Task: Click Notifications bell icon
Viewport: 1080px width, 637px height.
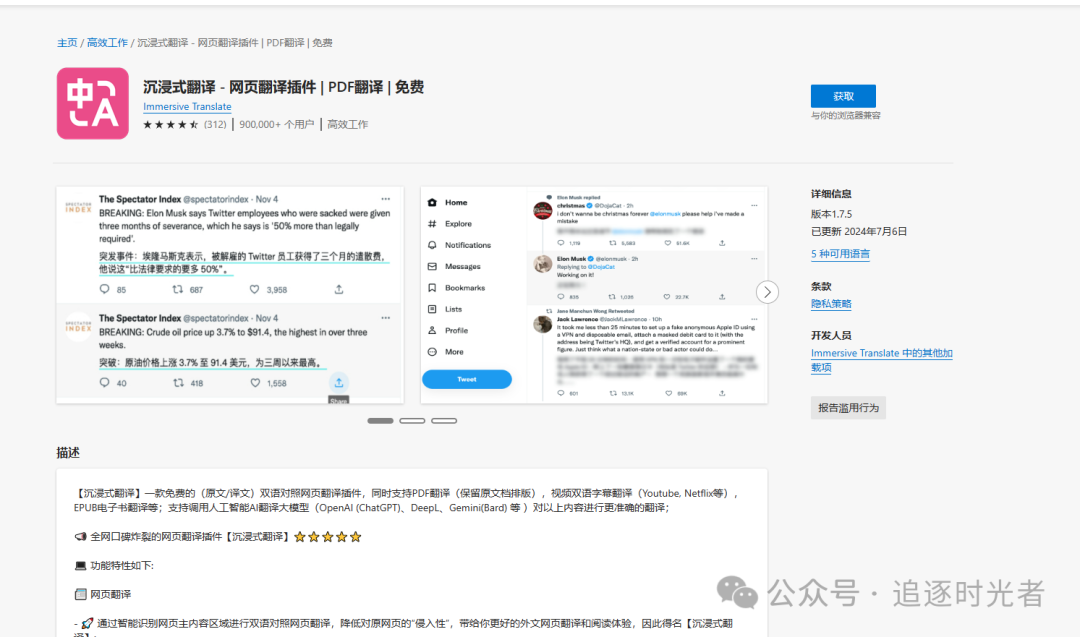Action: click(x=432, y=245)
